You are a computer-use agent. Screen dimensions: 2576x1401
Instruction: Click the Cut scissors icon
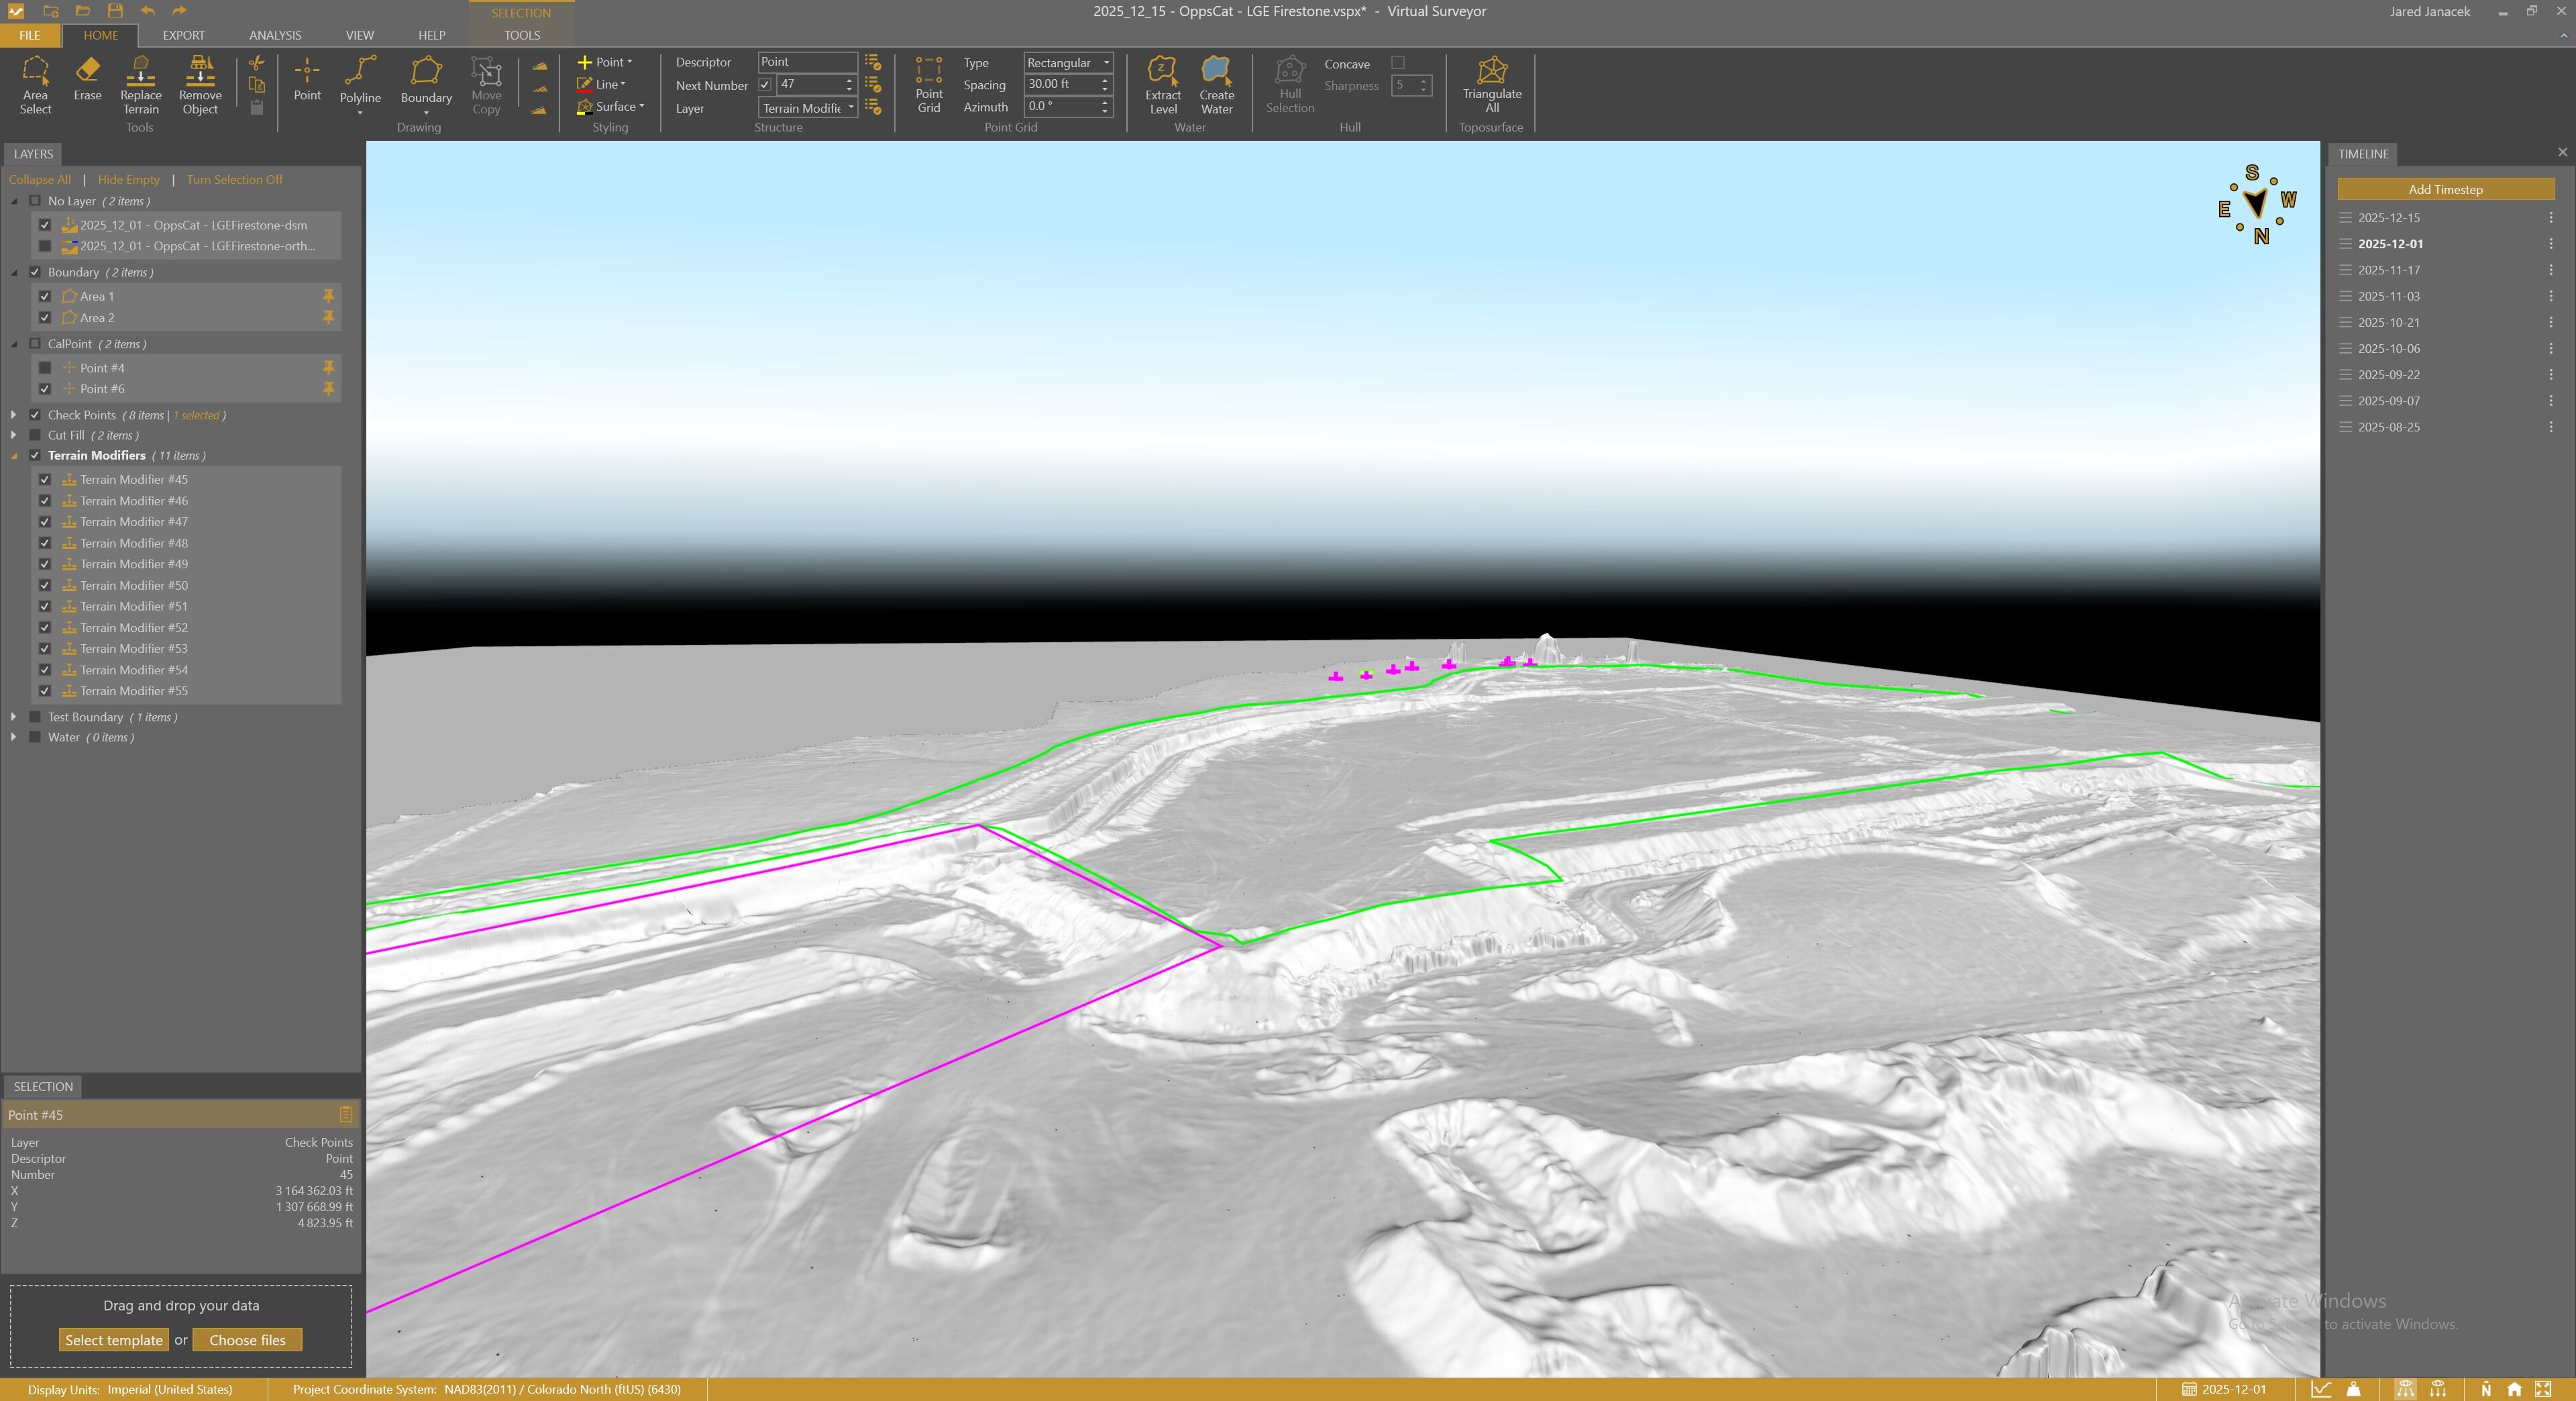[x=257, y=63]
